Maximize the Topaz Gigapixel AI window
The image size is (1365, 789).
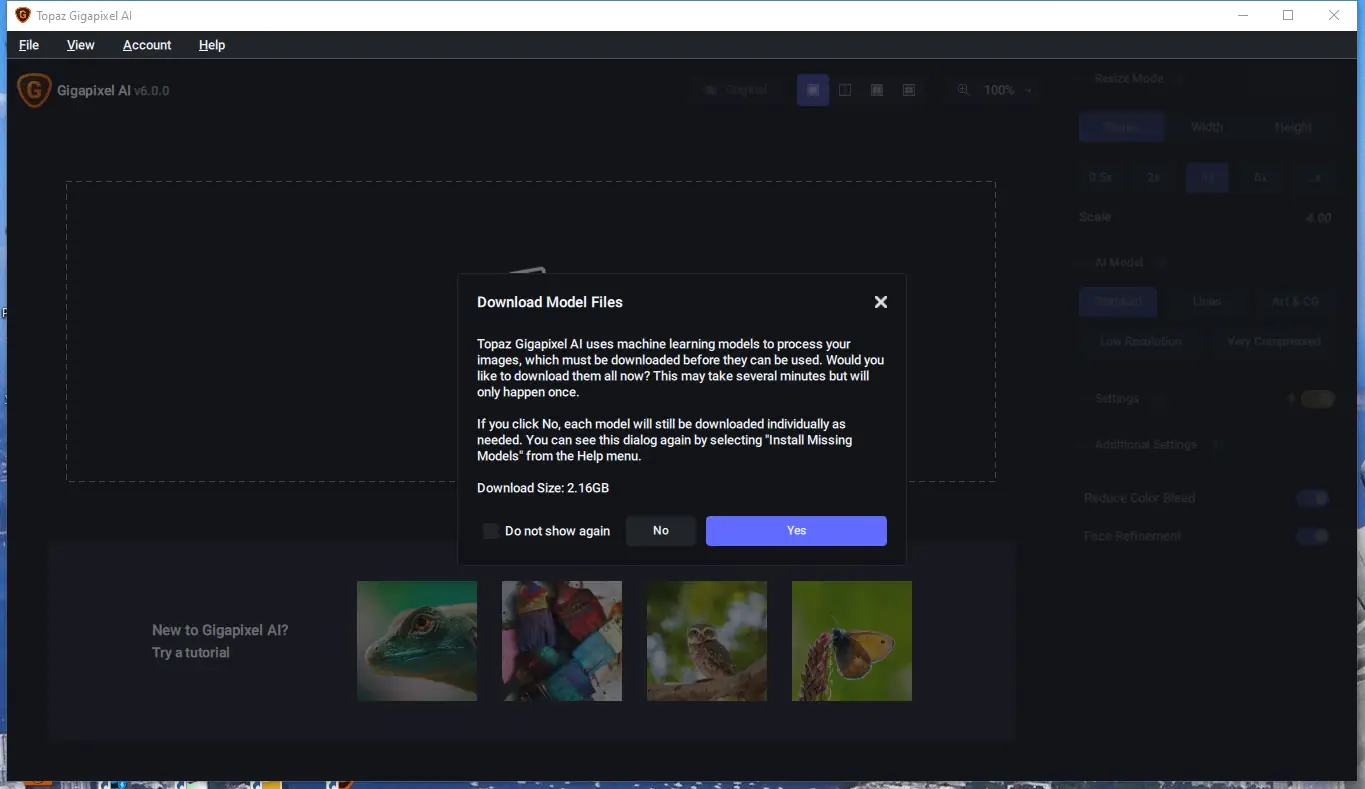(x=1288, y=15)
